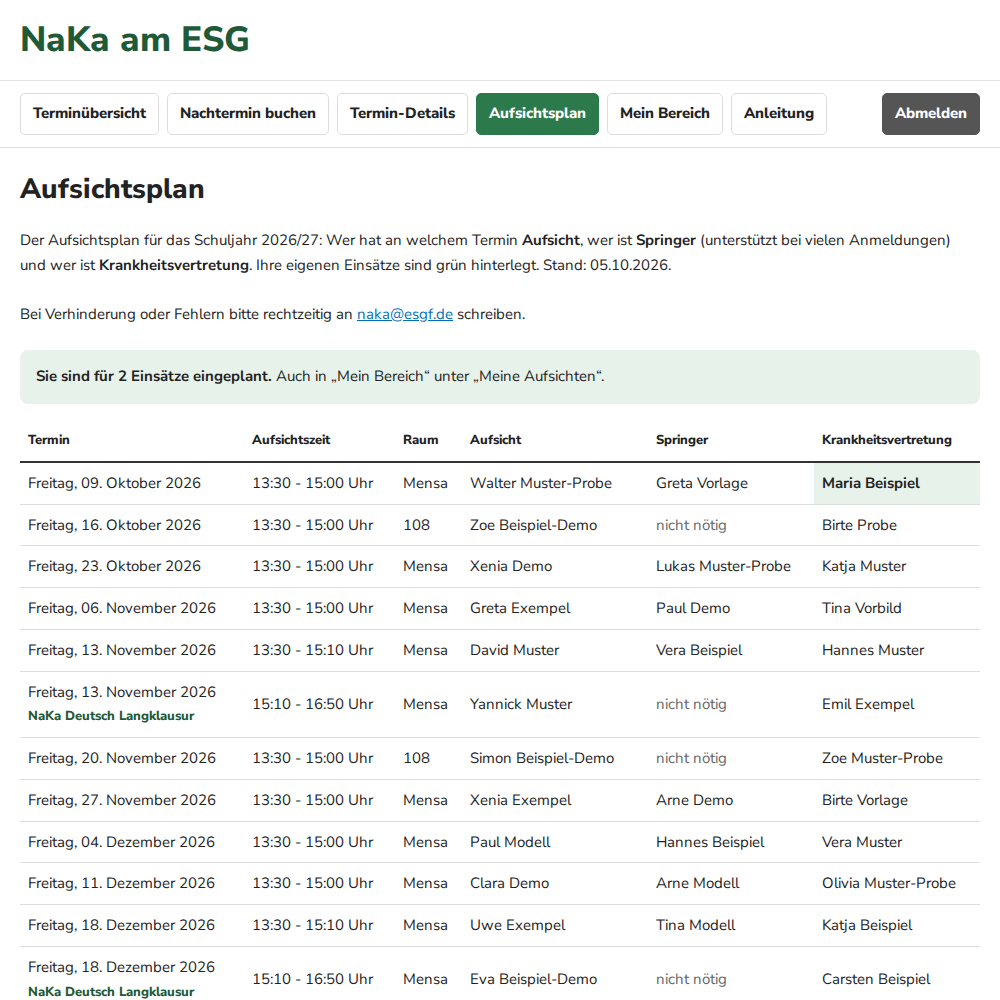The height and width of the screenshot is (1000, 1000).
Task: Click the Abmelden button
Action: click(x=930, y=114)
